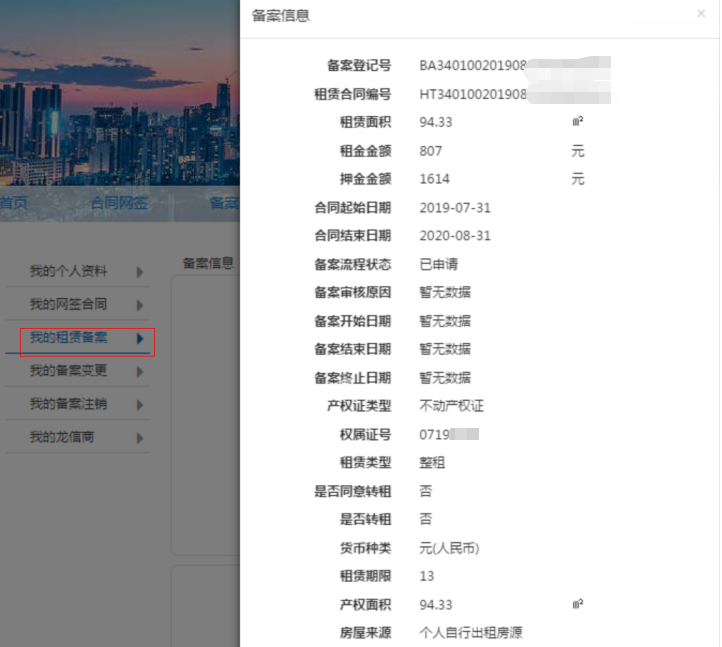The width and height of the screenshot is (722, 647).
Task: Go to 我的备案注销 section
Action: pyautogui.click(x=68, y=405)
